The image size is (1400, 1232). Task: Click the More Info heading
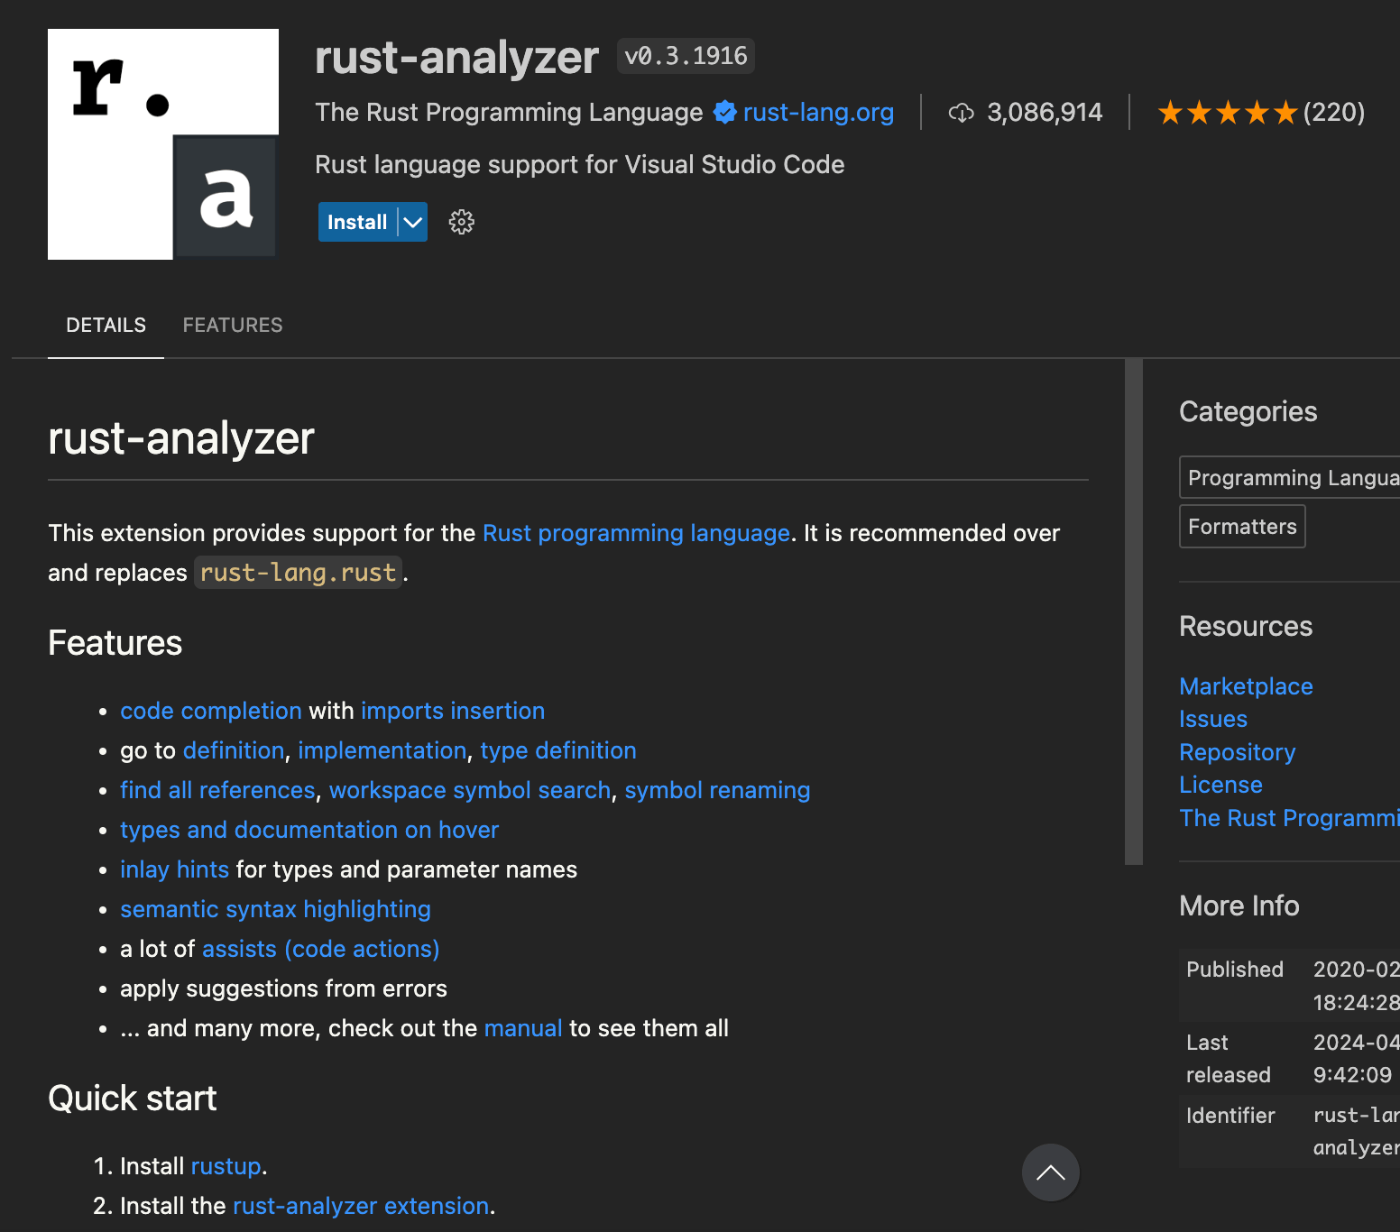(1239, 906)
